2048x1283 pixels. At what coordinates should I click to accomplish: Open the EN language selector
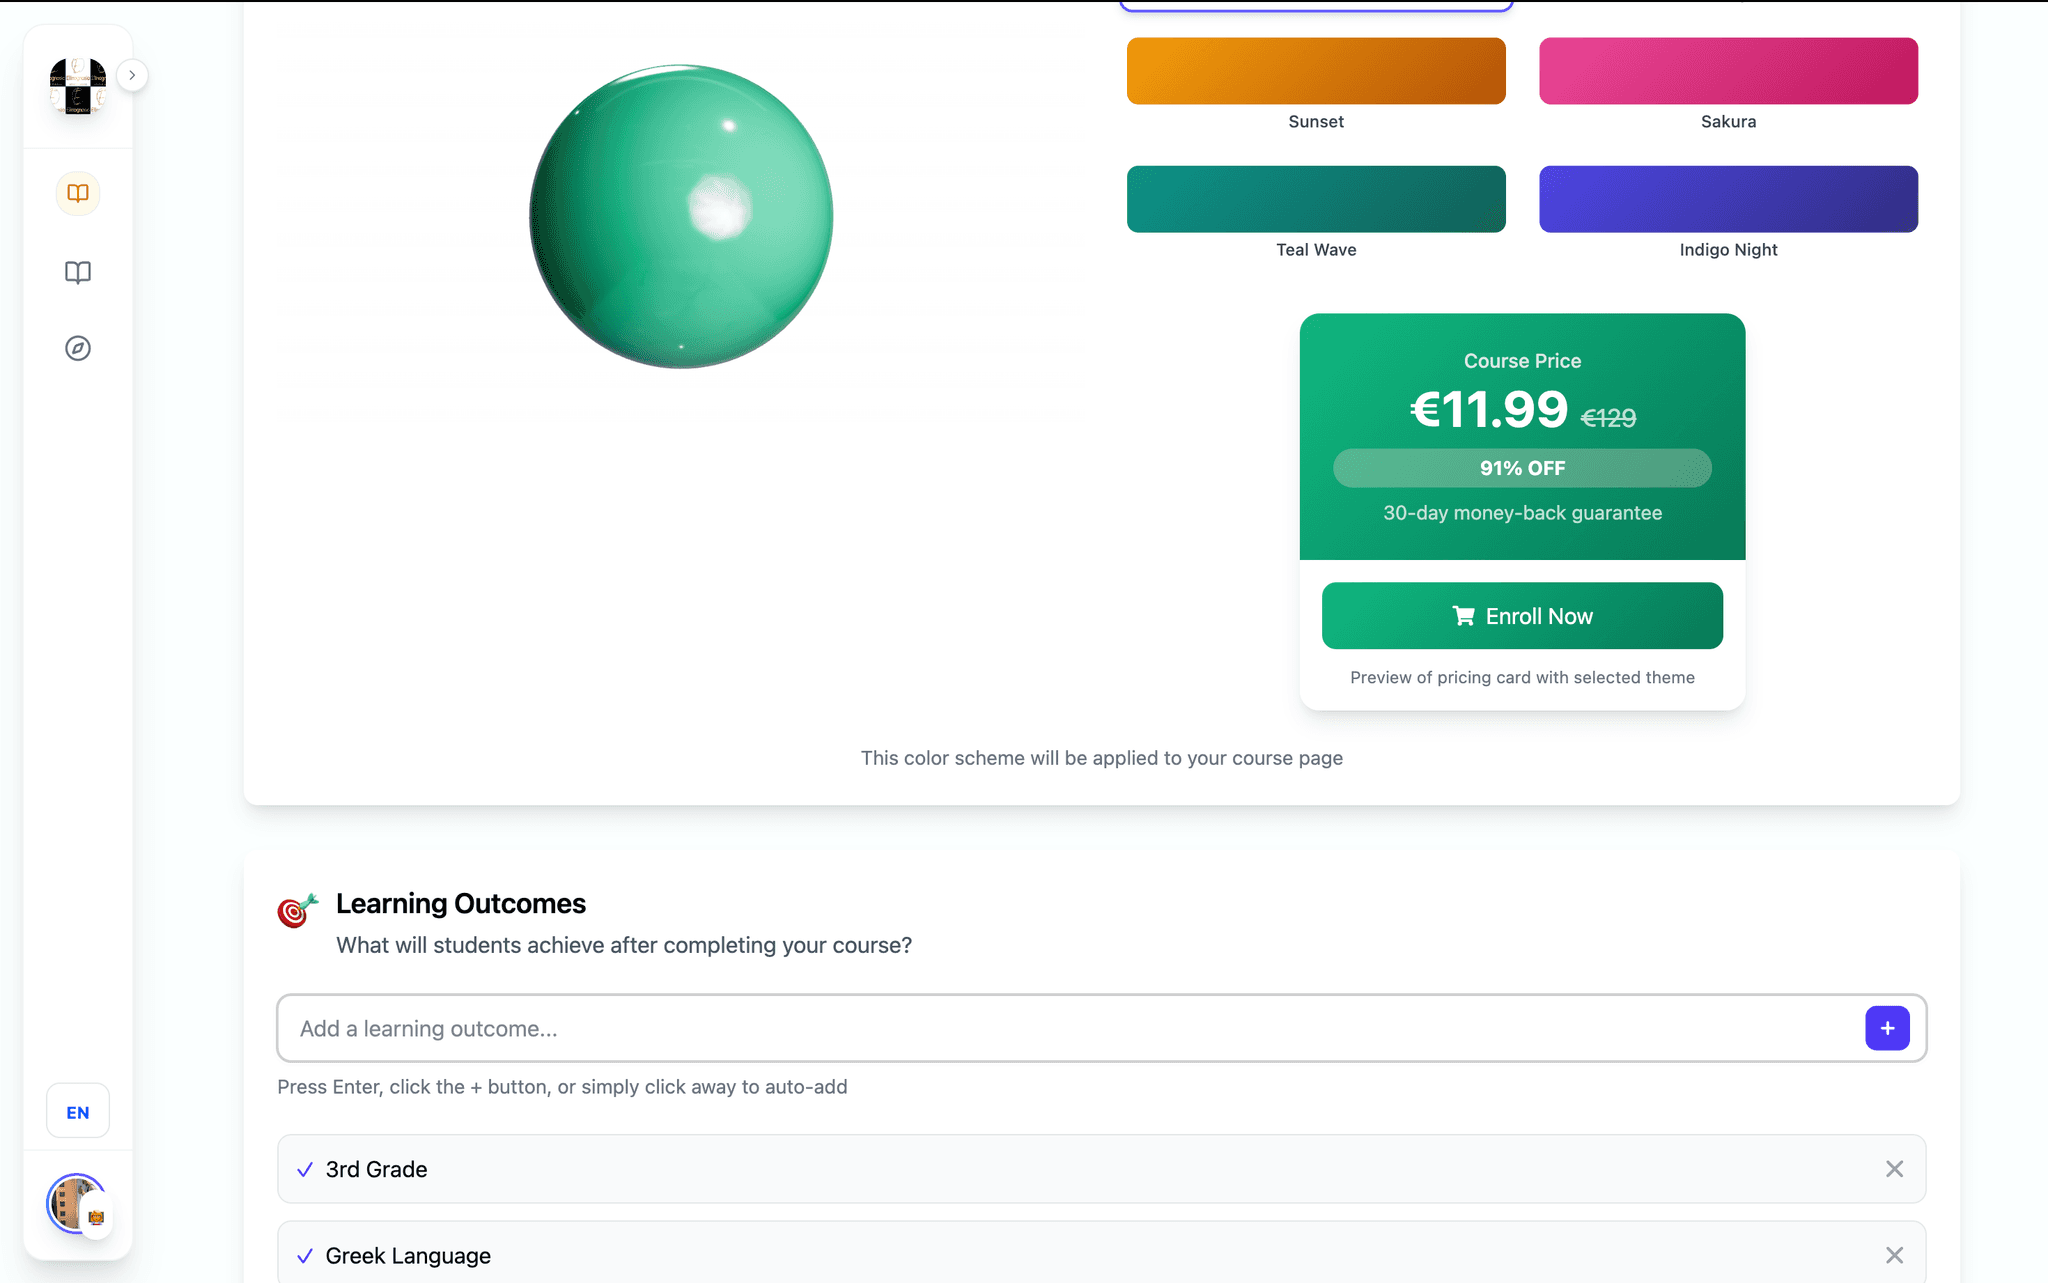tap(78, 1112)
